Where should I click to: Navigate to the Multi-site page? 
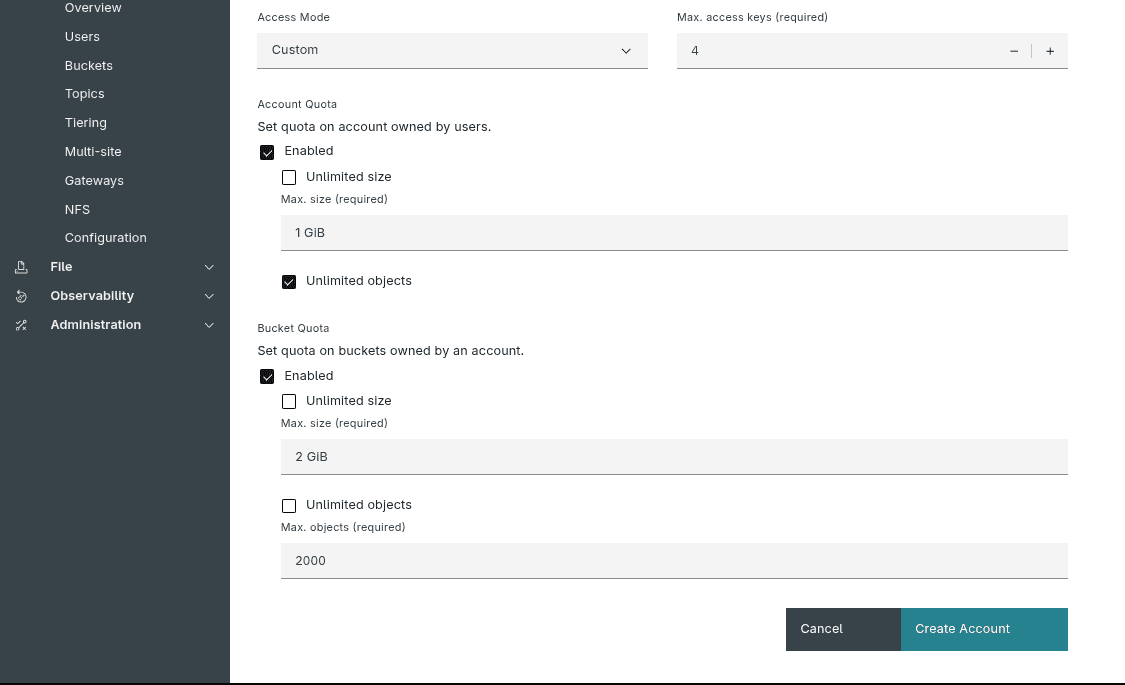(93, 151)
